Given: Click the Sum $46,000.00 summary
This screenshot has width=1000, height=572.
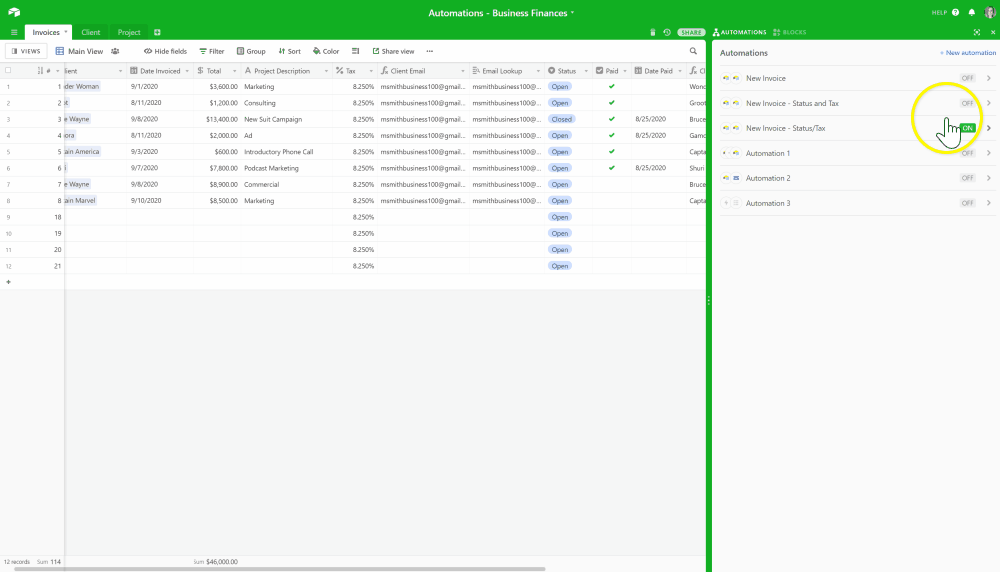Looking at the screenshot, I should click(x=216, y=562).
